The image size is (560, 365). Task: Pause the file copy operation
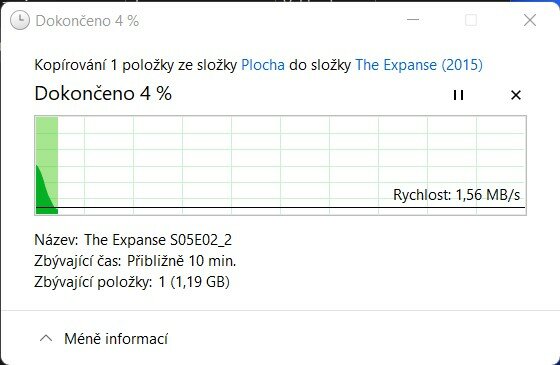458,95
